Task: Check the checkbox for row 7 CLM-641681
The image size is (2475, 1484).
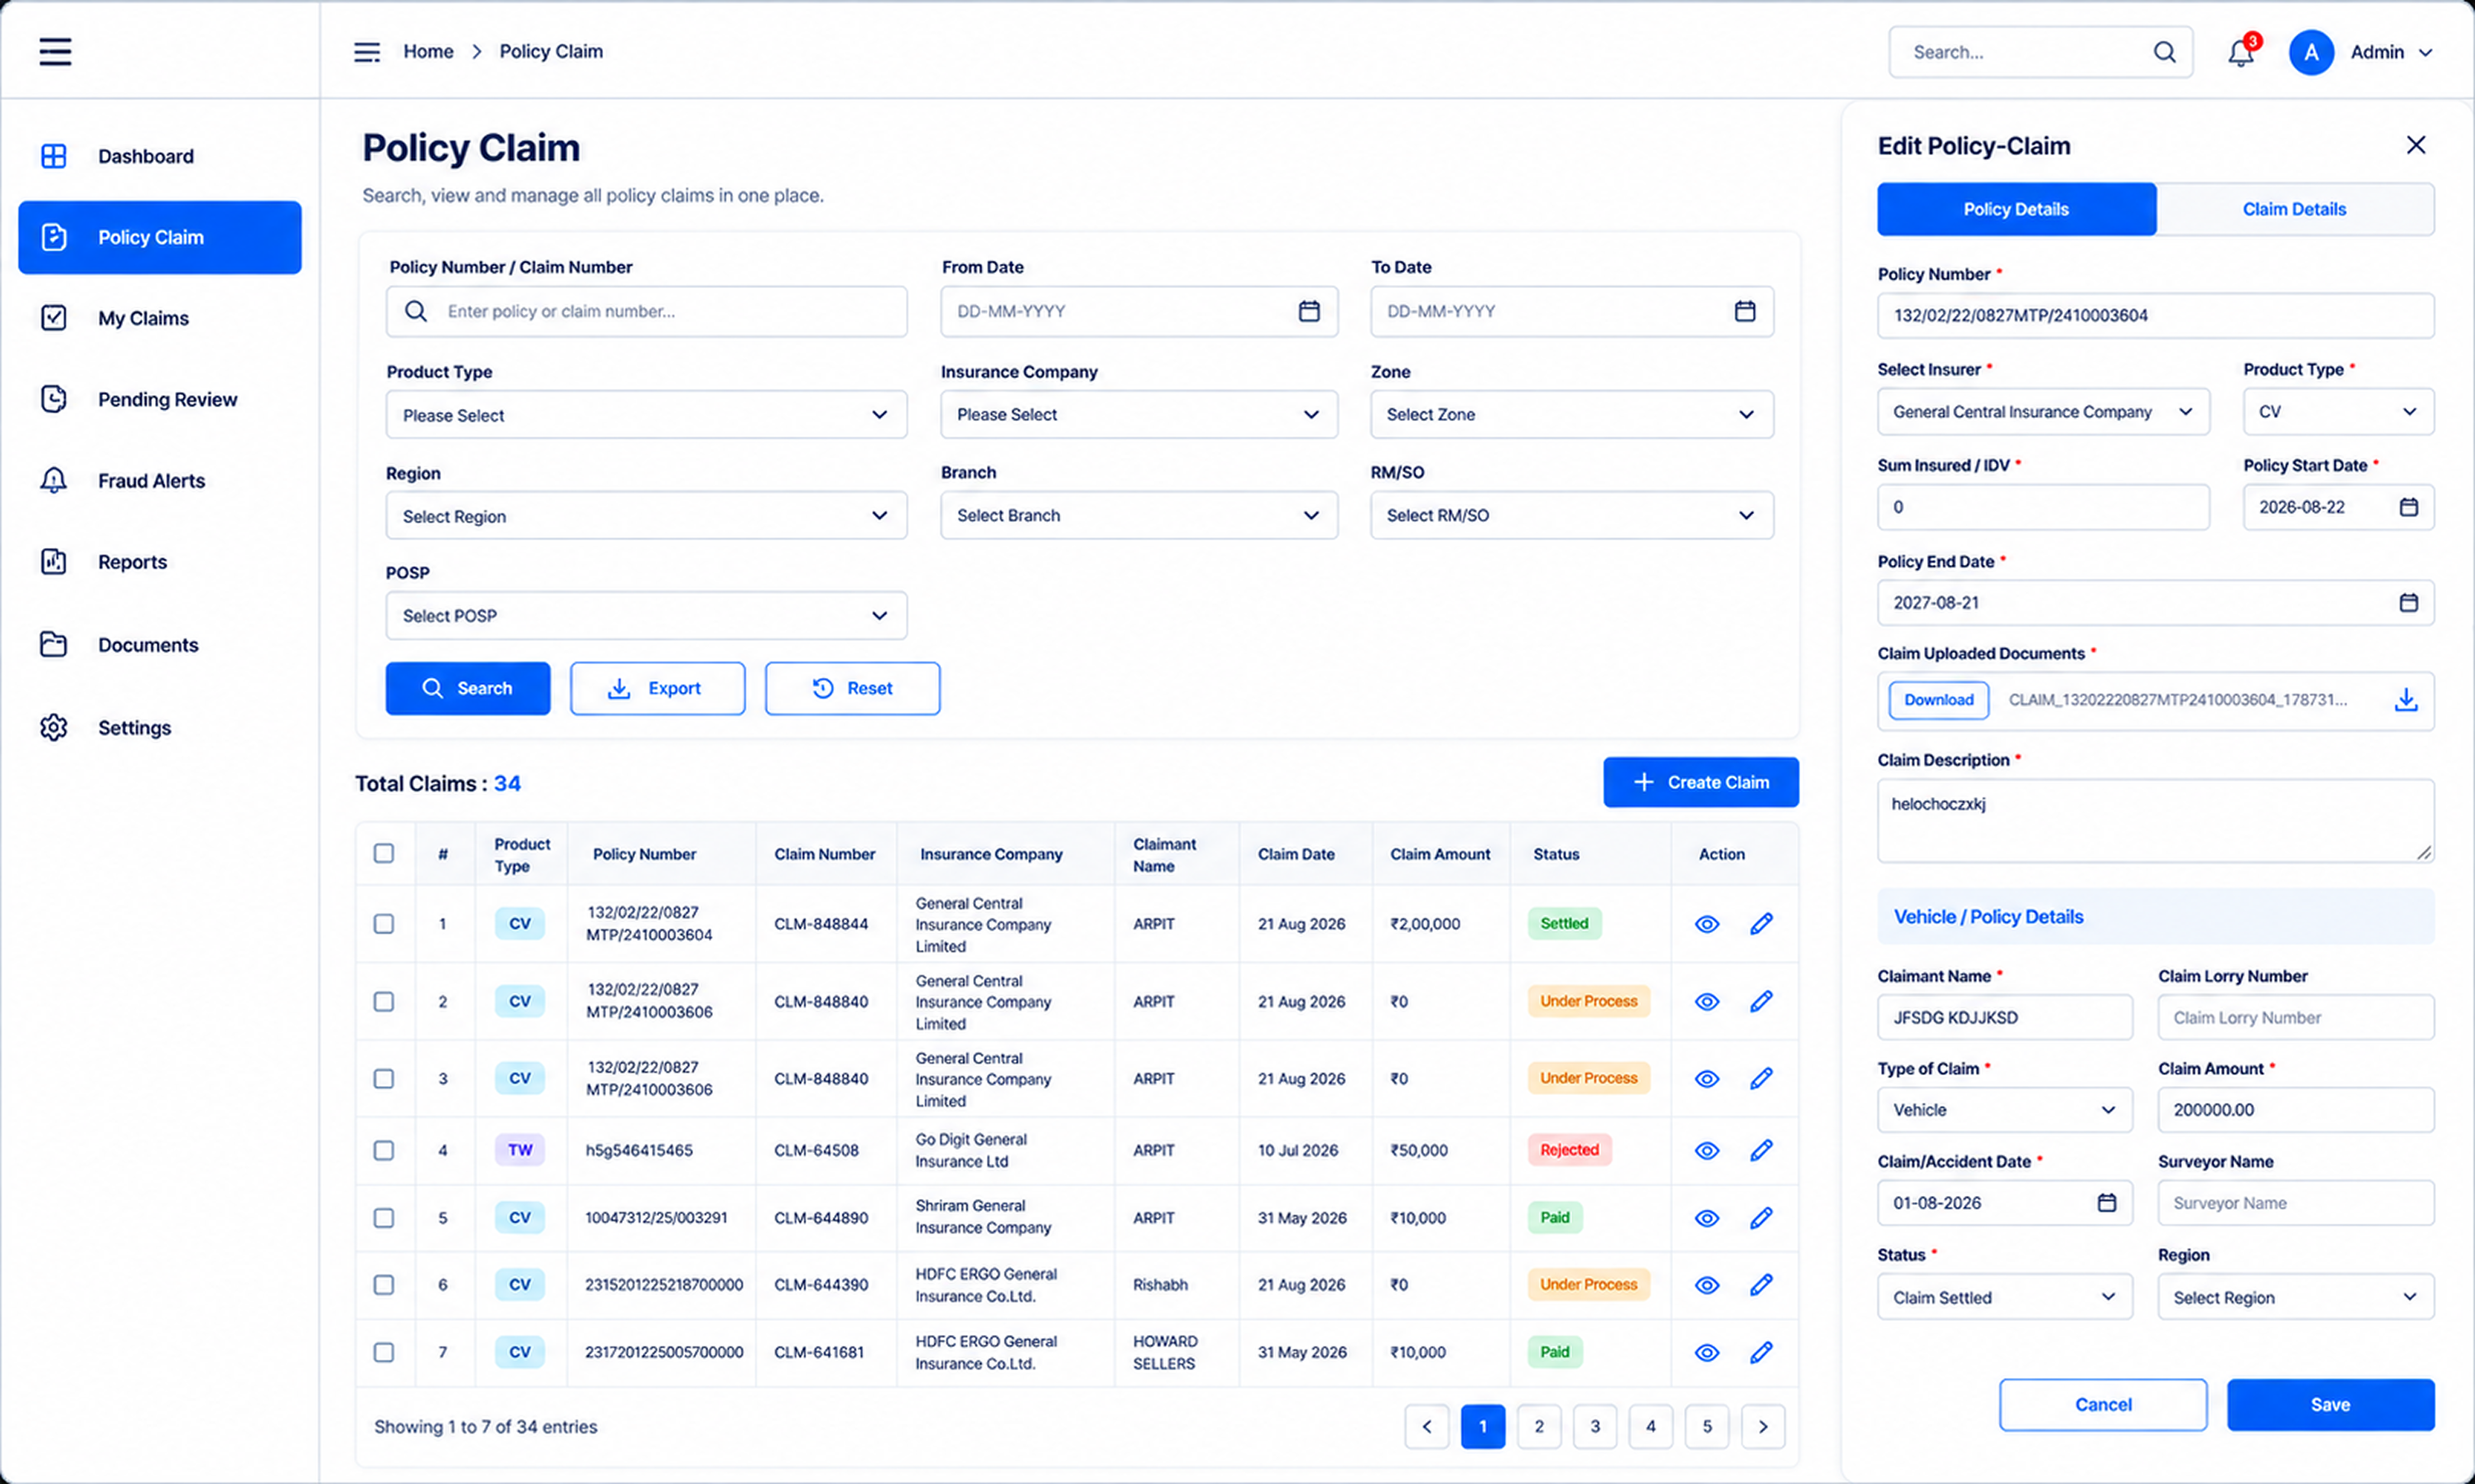Action: coord(384,1352)
